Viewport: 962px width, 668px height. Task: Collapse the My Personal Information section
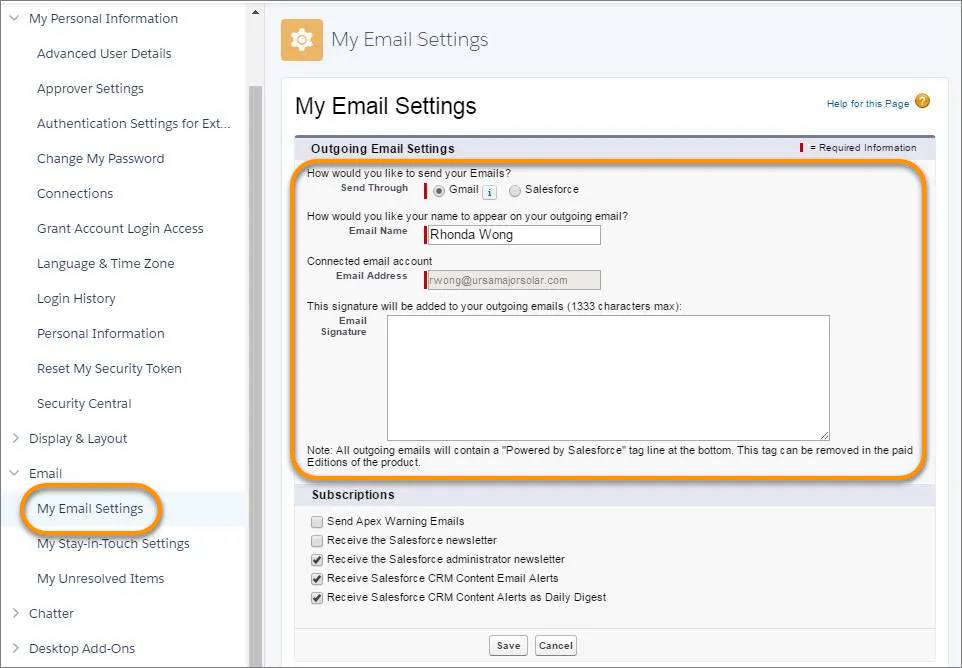coord(14,18)
